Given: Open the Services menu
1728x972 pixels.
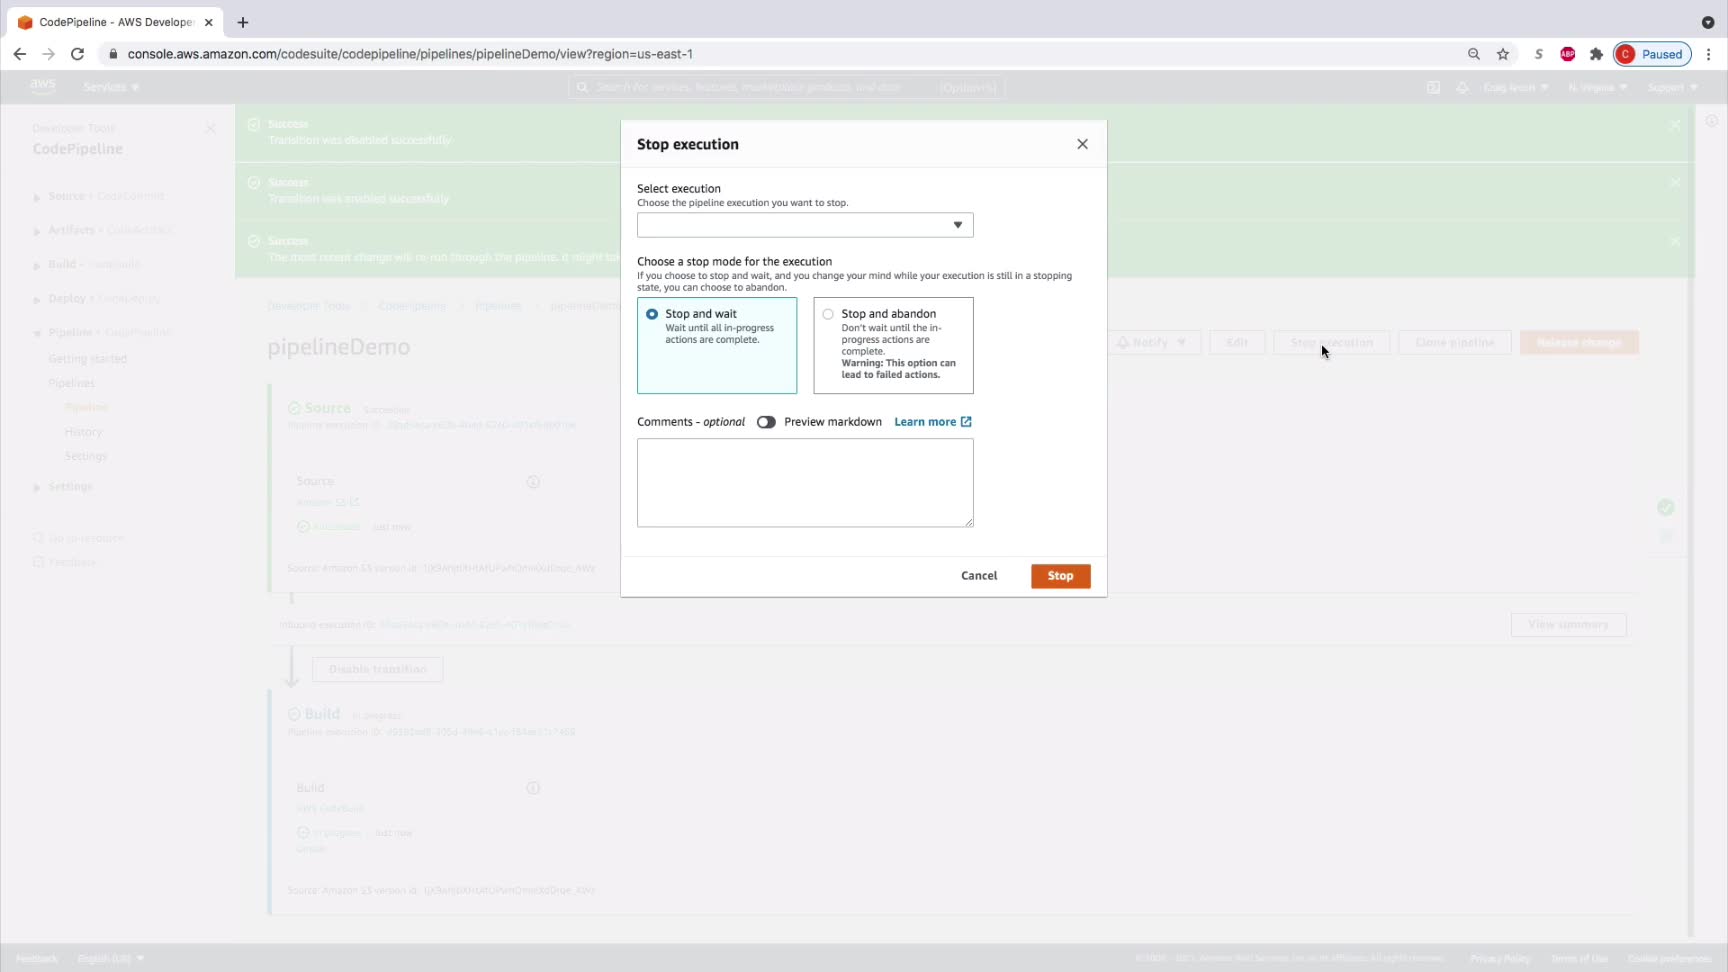Looking at the screenshot, I should pos(111,87).
